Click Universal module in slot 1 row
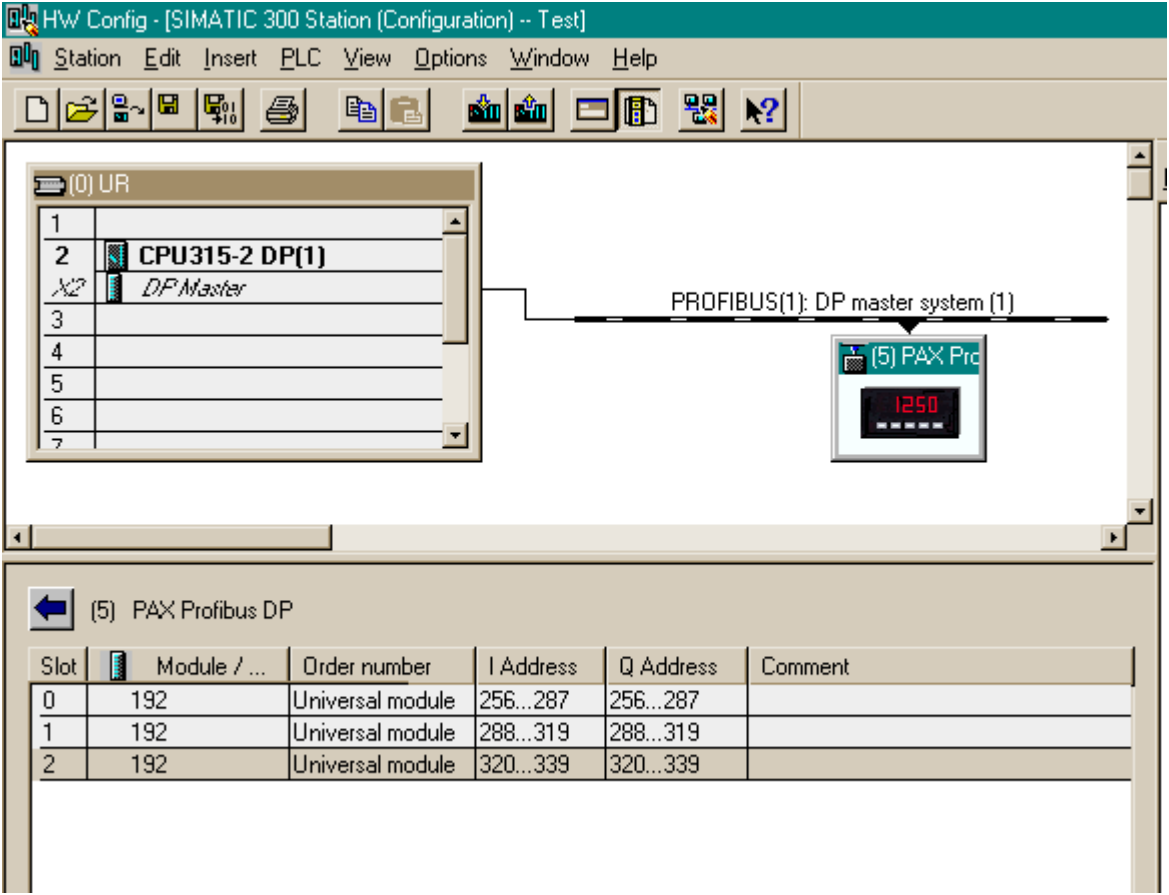This screenshot has height=895, width=1169. (x=382, y=732)
